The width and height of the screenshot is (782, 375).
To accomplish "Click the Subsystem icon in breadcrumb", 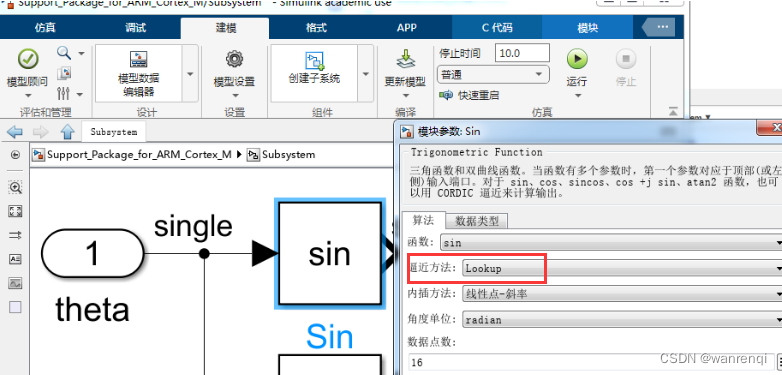I will click(253, 155).
